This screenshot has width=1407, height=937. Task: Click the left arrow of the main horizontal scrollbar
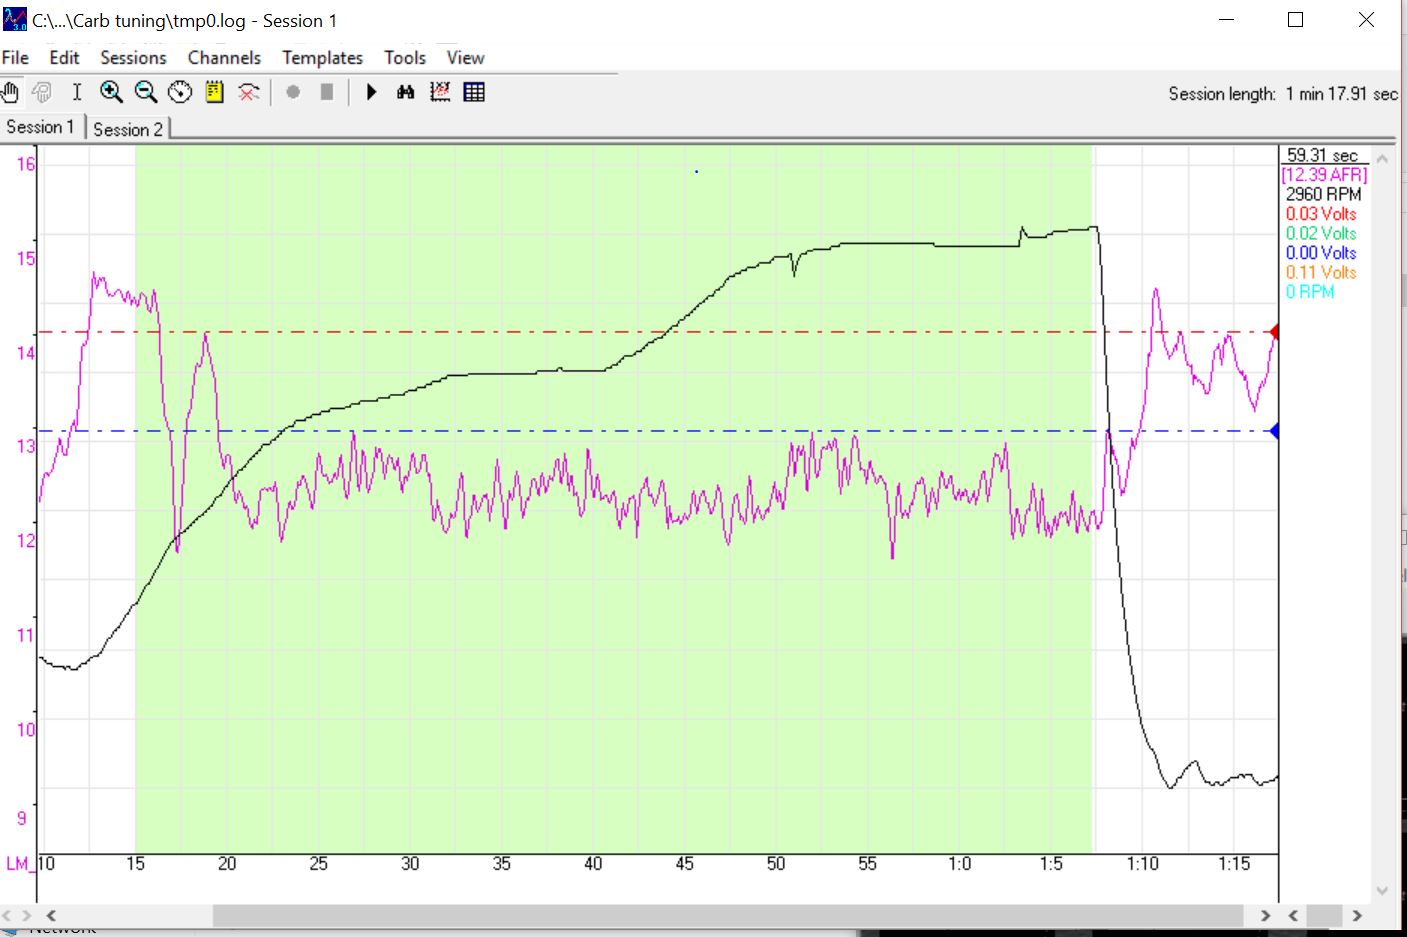click(51, 915)
